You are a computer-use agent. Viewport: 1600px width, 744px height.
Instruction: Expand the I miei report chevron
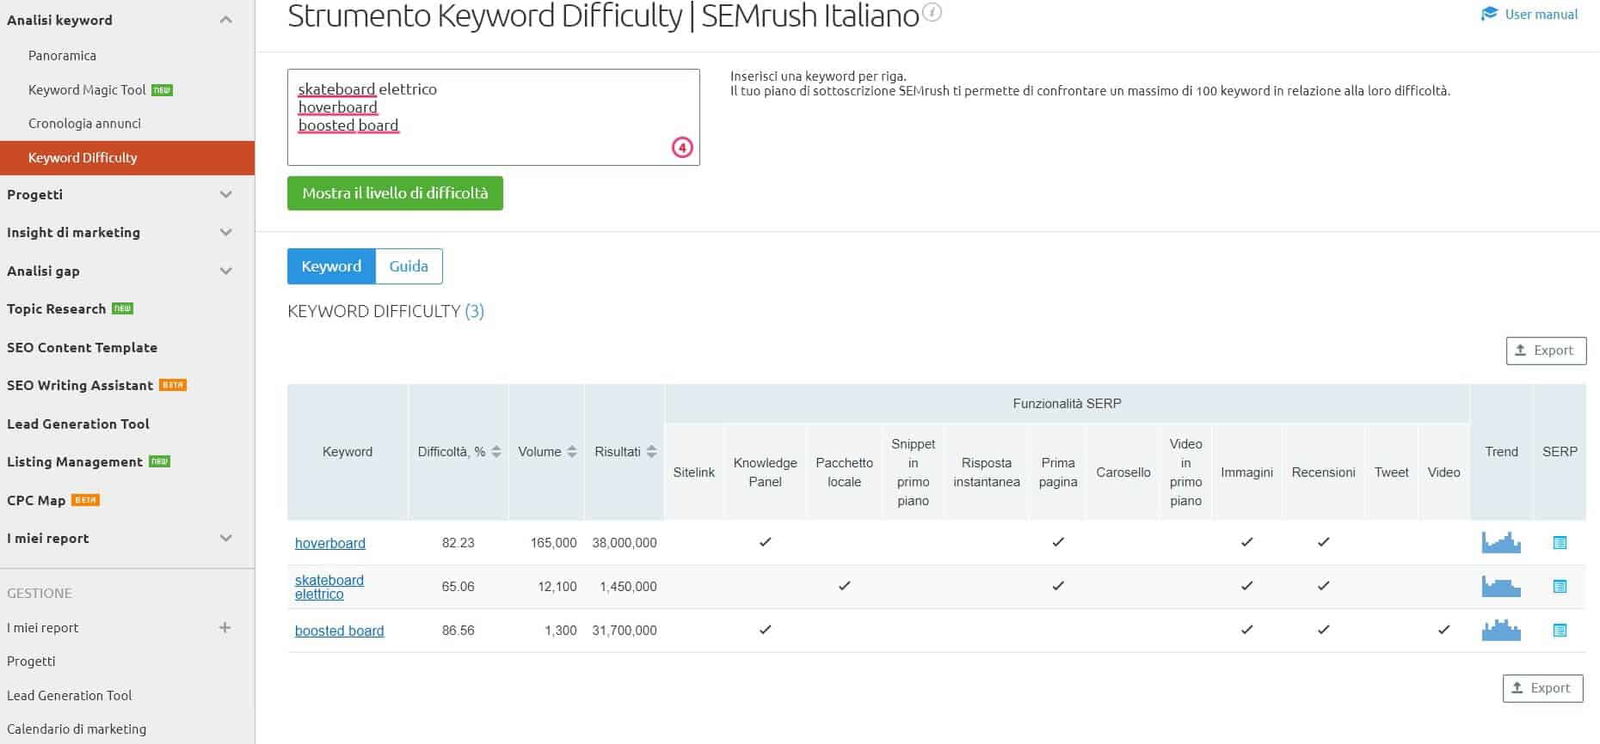pos(226,538)
